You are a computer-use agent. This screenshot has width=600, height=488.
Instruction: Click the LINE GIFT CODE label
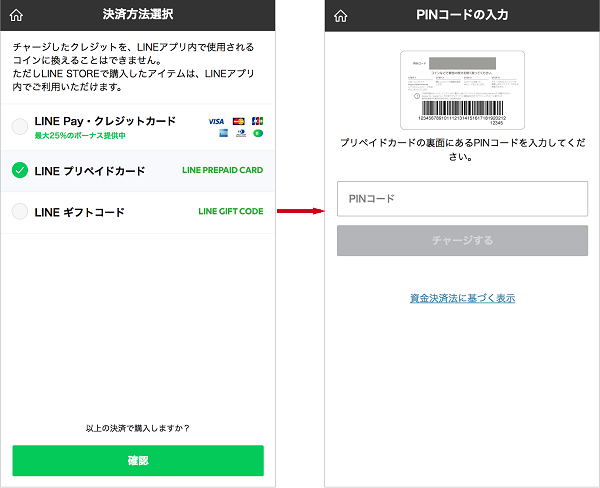point(231,211)
